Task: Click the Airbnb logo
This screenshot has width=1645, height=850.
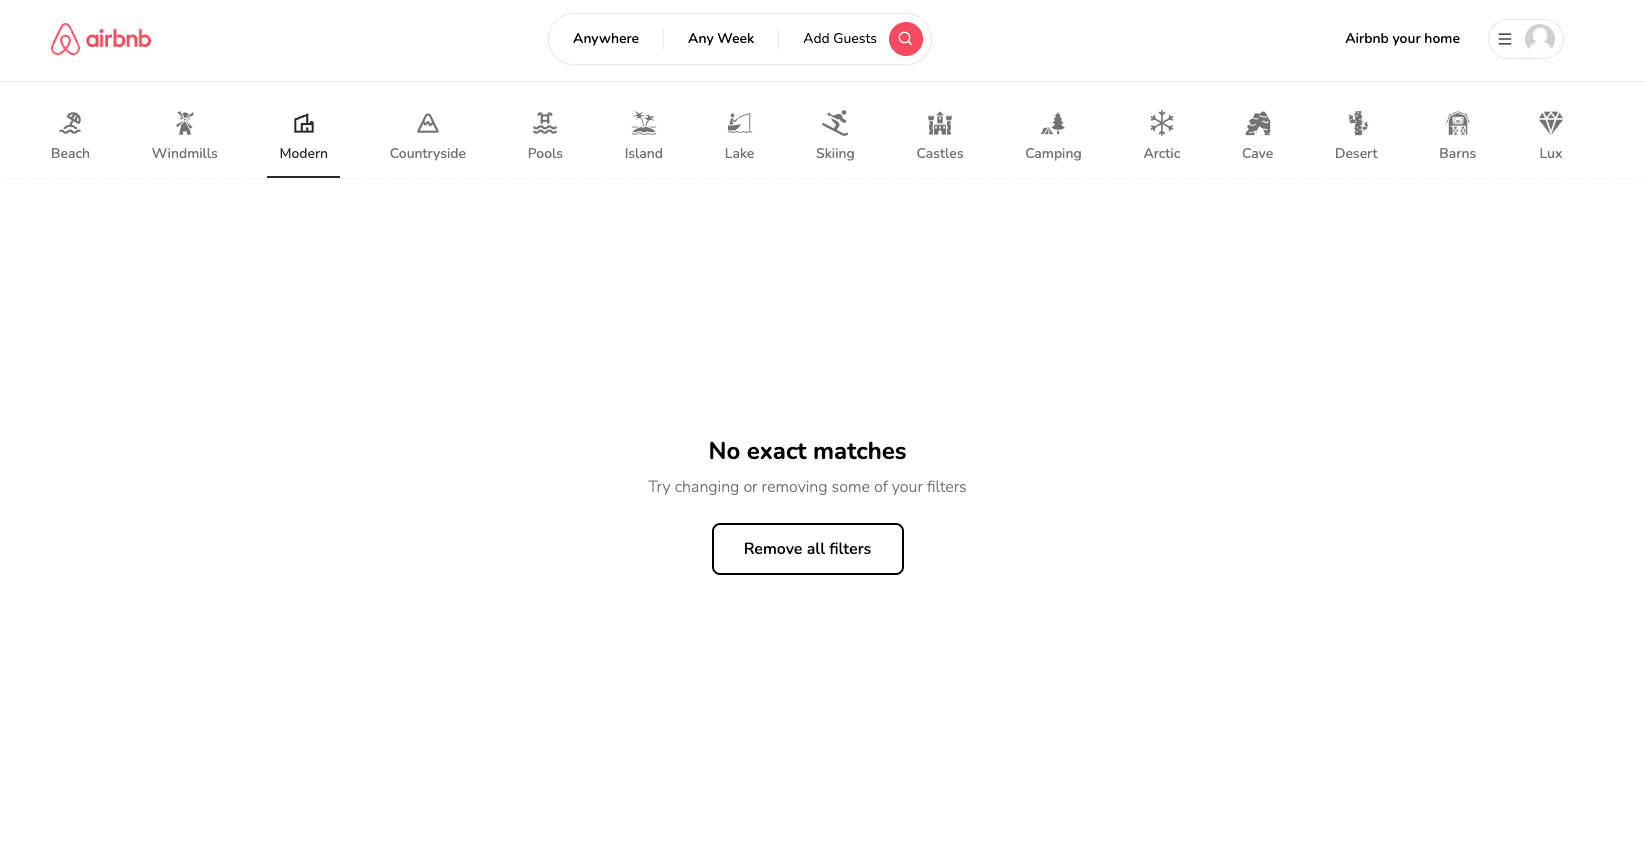Action: pyautogui.click(x=101, y=39)
